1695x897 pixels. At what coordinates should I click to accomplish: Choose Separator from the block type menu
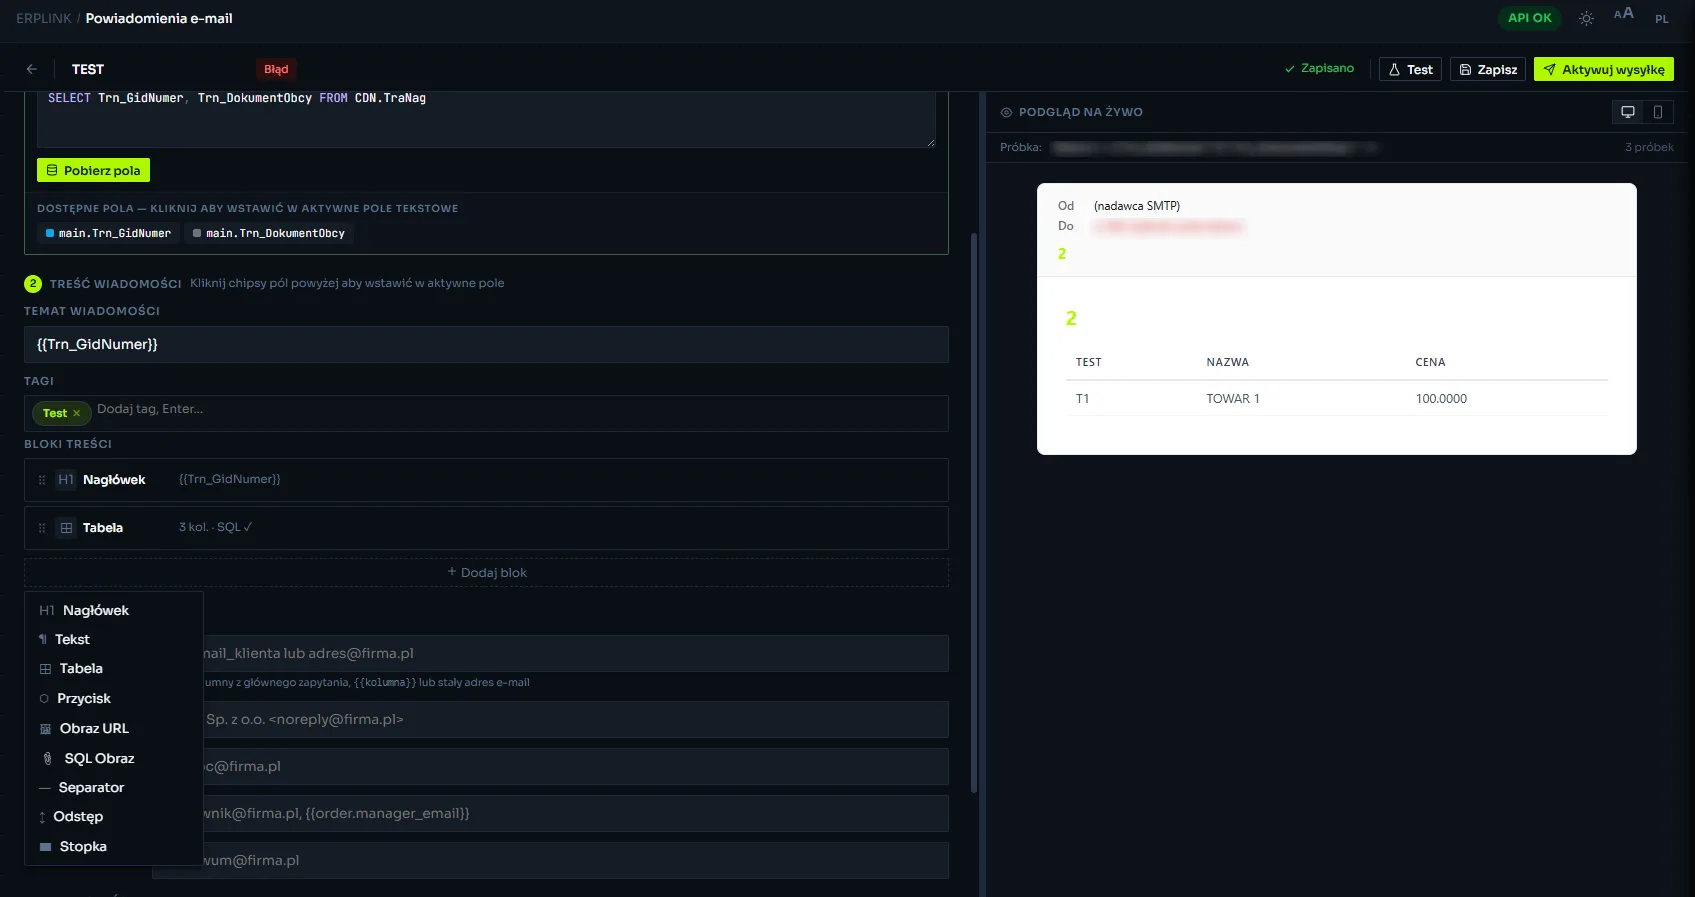[114, 787]
